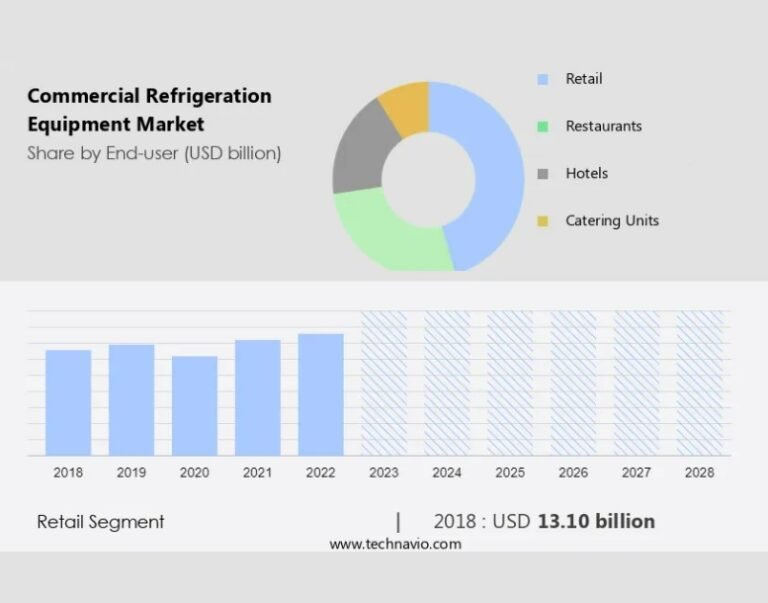Select the Restaurants legend label

pyautogui.click(x=603, y=126)
